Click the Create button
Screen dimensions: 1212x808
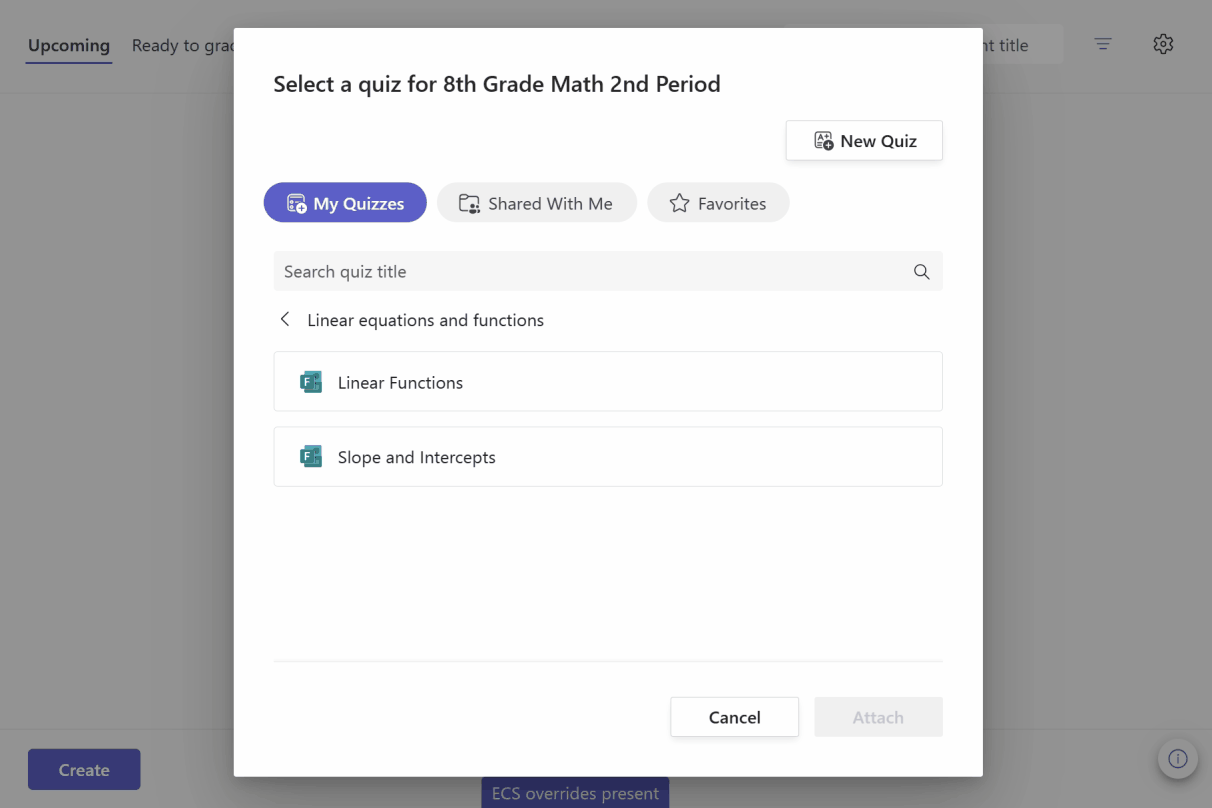(x=83, y=769)
